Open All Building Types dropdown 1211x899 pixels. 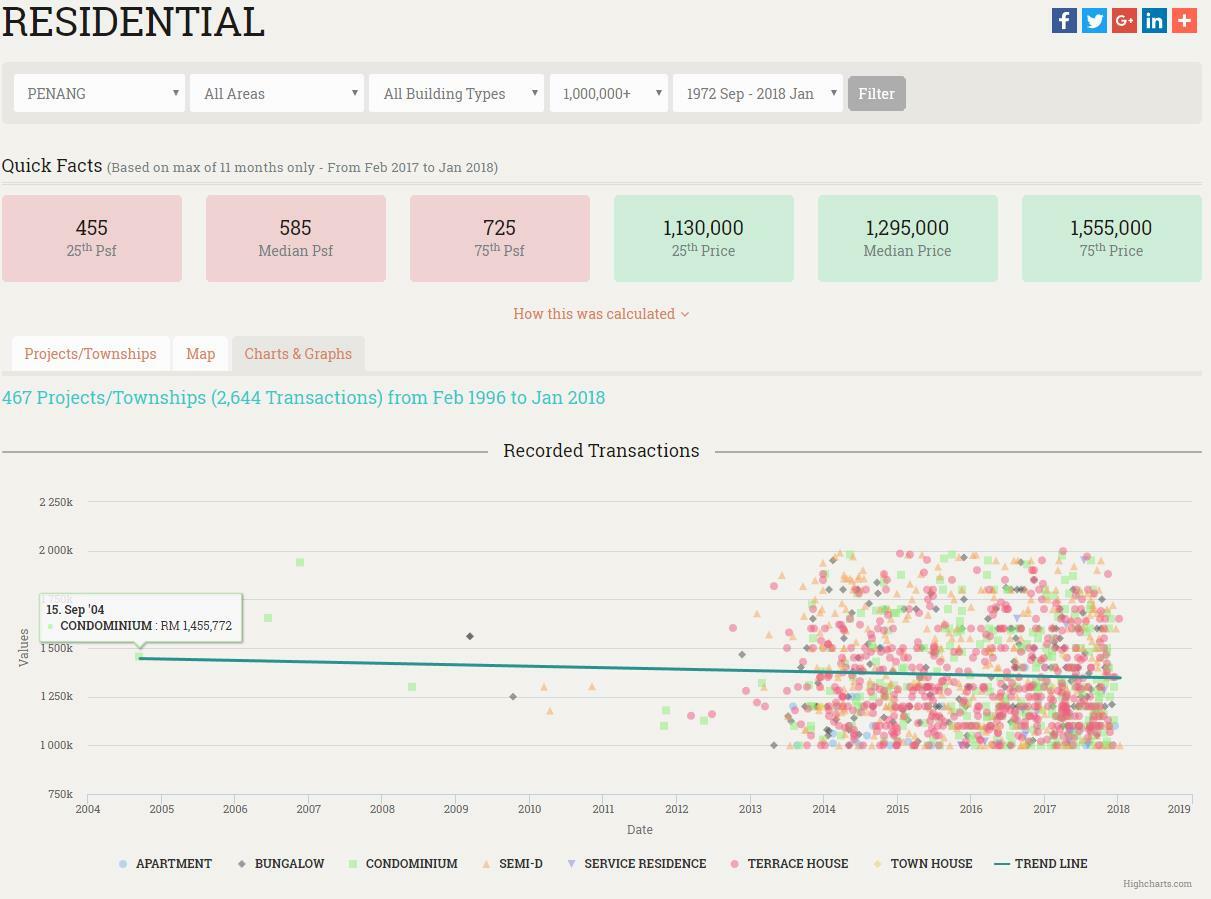click(x=457, y=93)
